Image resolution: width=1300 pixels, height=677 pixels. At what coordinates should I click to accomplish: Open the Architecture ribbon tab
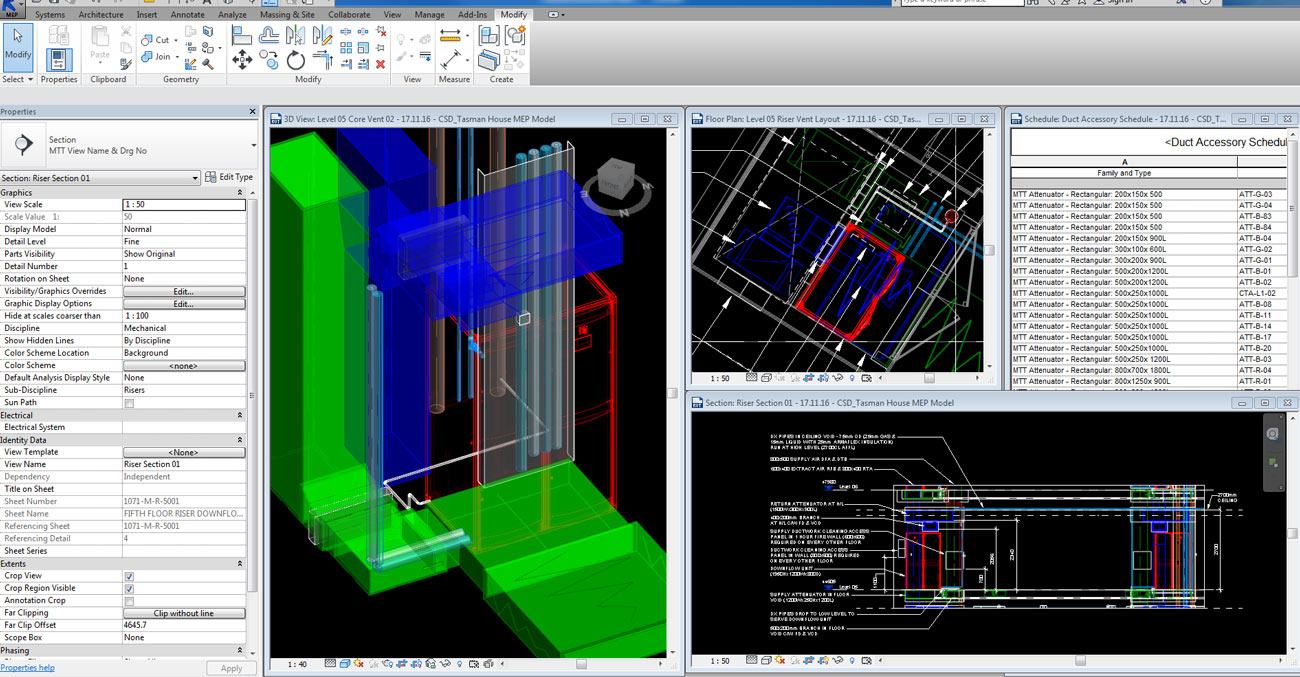(101, 15)
